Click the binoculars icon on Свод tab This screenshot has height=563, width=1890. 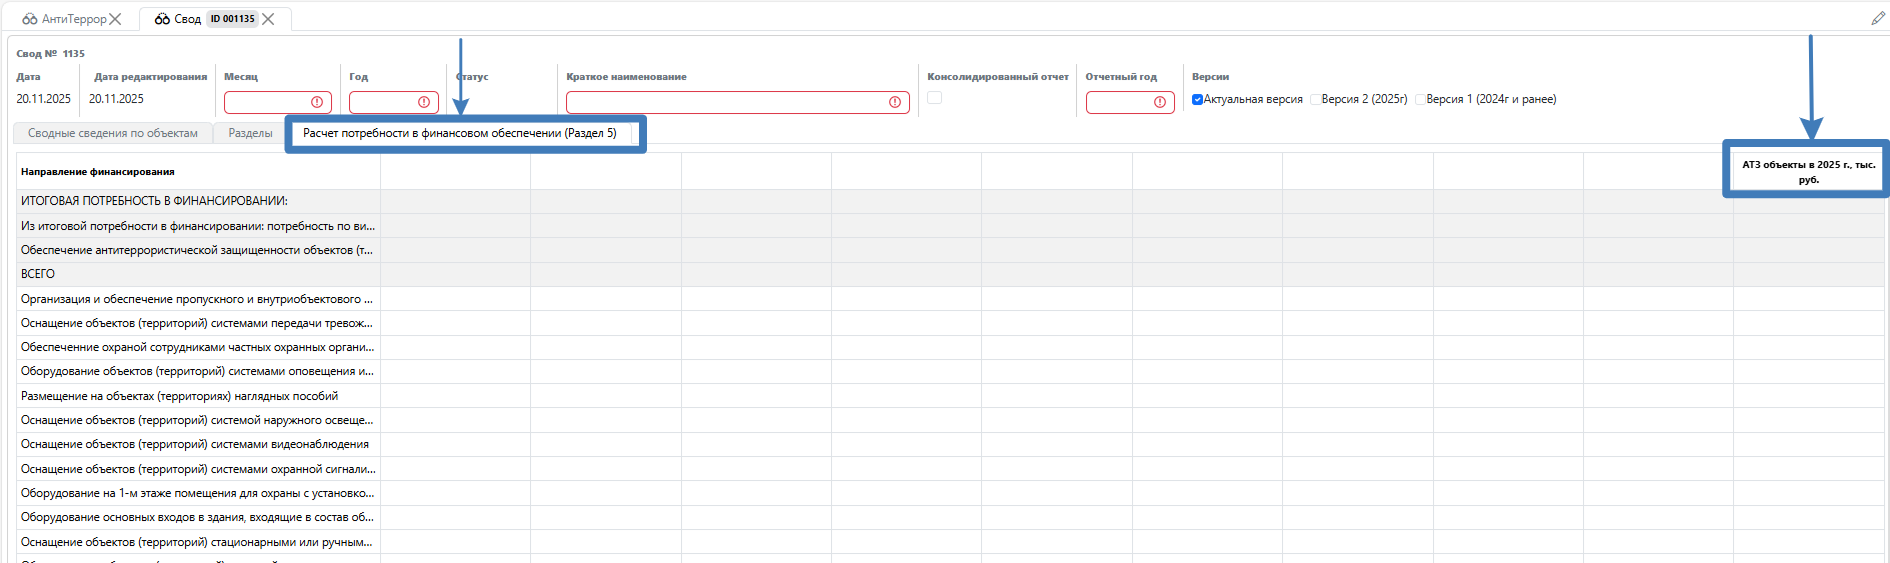(x=162, y=19)
